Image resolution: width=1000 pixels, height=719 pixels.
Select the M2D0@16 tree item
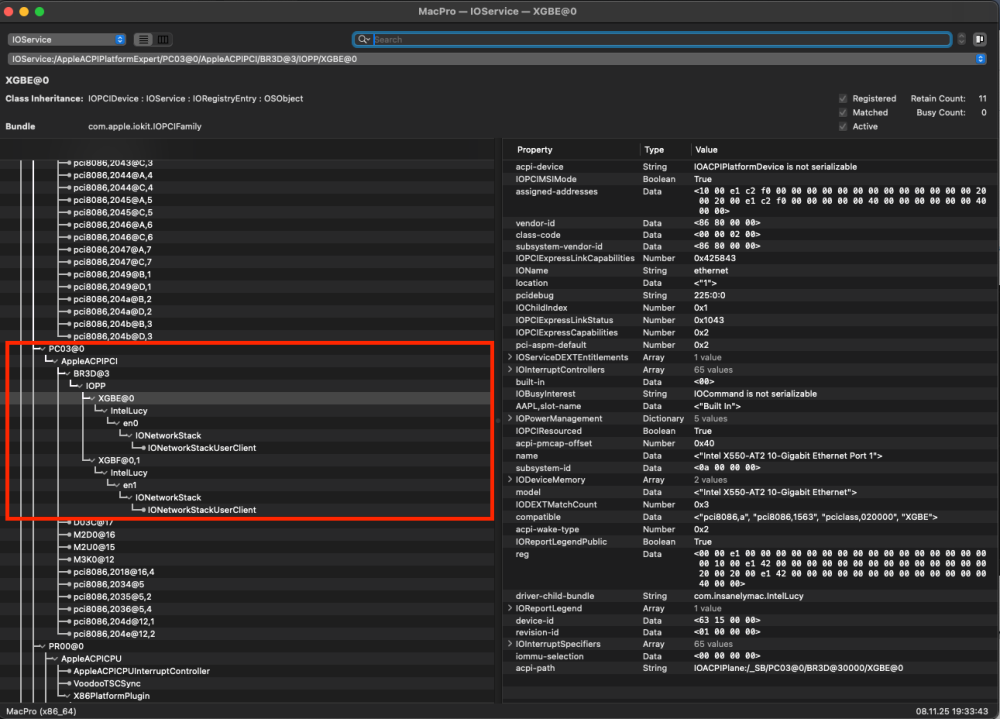tap(94, 535)
